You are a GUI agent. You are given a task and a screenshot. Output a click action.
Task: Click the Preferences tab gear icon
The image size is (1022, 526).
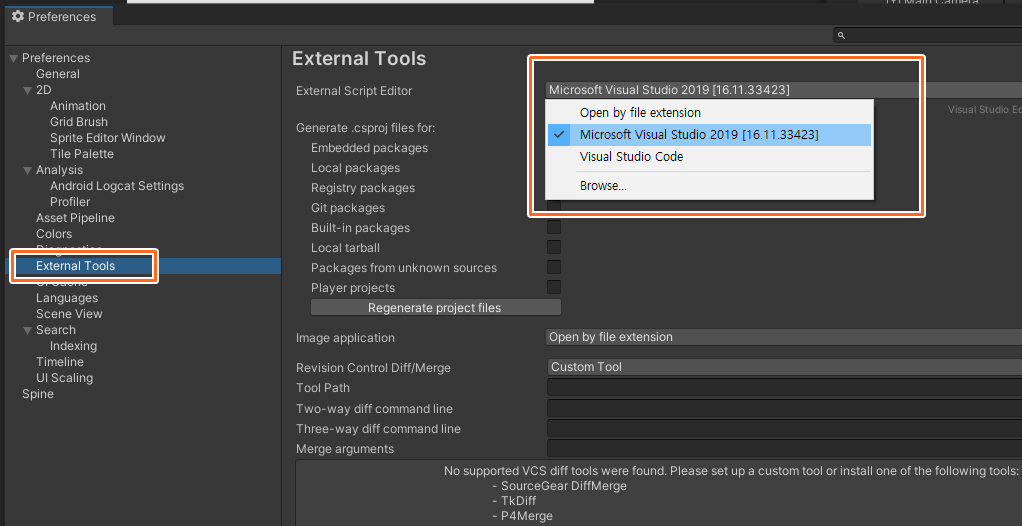[18, 16]
